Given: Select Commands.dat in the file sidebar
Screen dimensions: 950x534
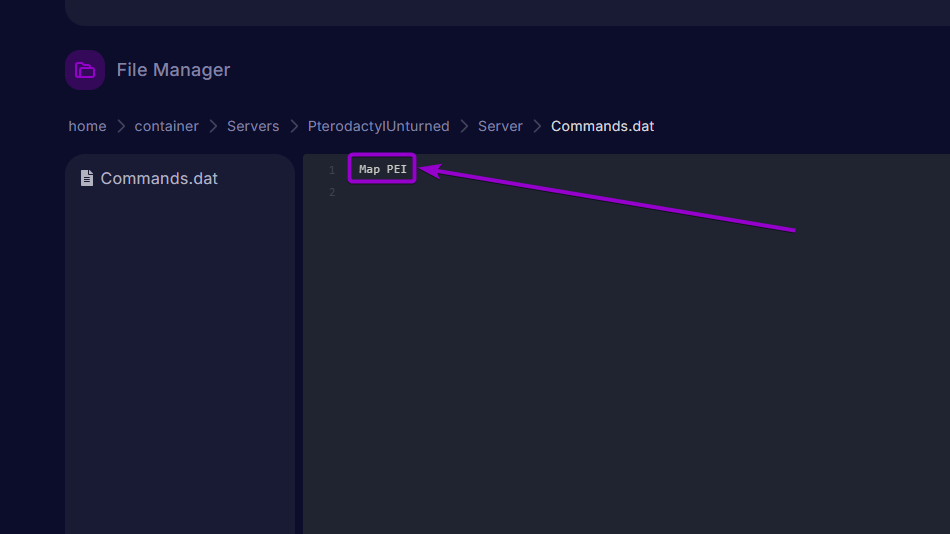Looking at the screenshot, I should (159, 178).
